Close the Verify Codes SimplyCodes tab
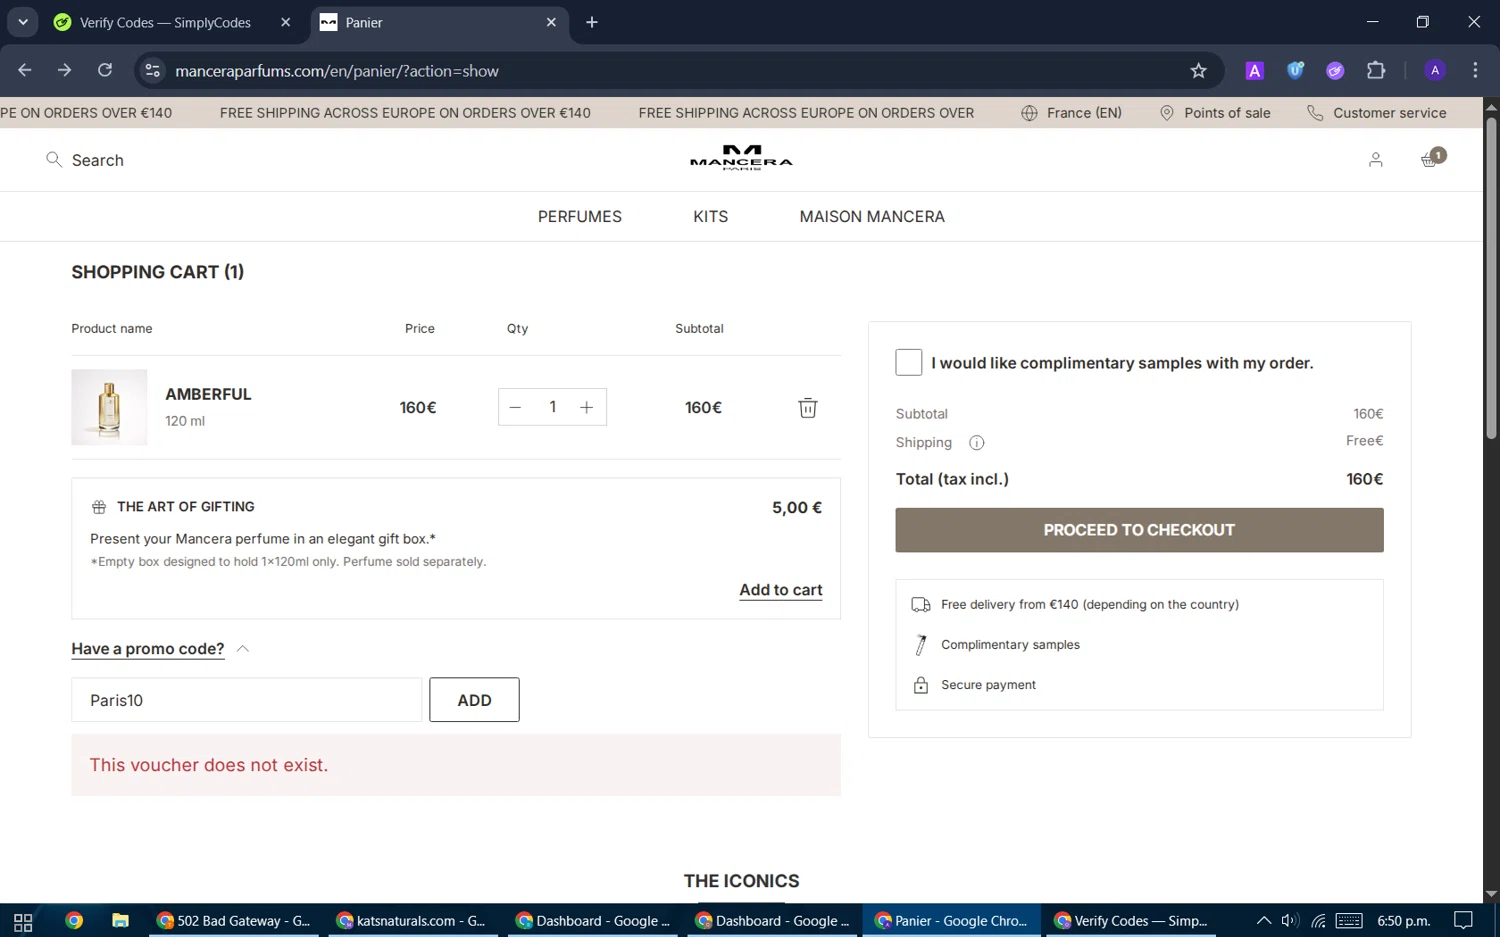1500x937 pixels. pyautogui.click(x=285, y=22)
